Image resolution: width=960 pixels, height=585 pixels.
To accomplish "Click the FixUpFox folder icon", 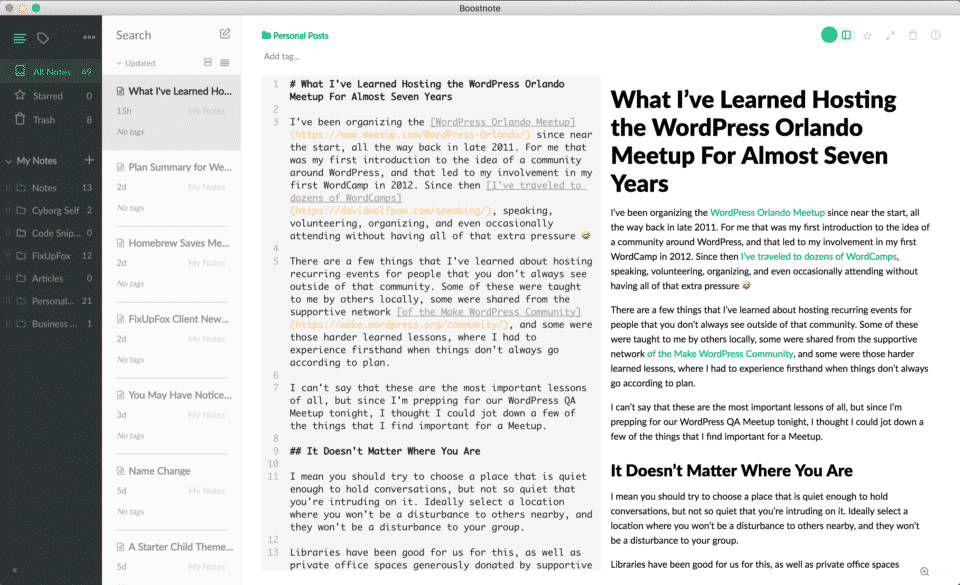I will pos(21,256).
